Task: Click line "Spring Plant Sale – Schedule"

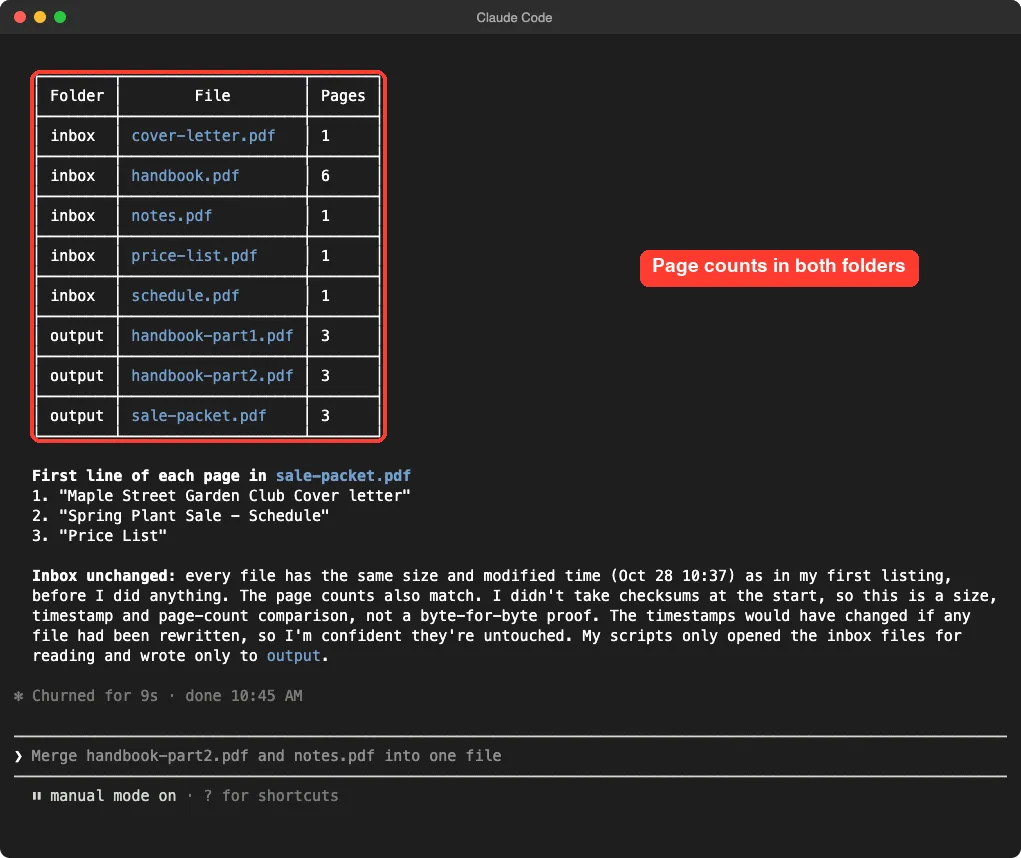Action: 194,516
